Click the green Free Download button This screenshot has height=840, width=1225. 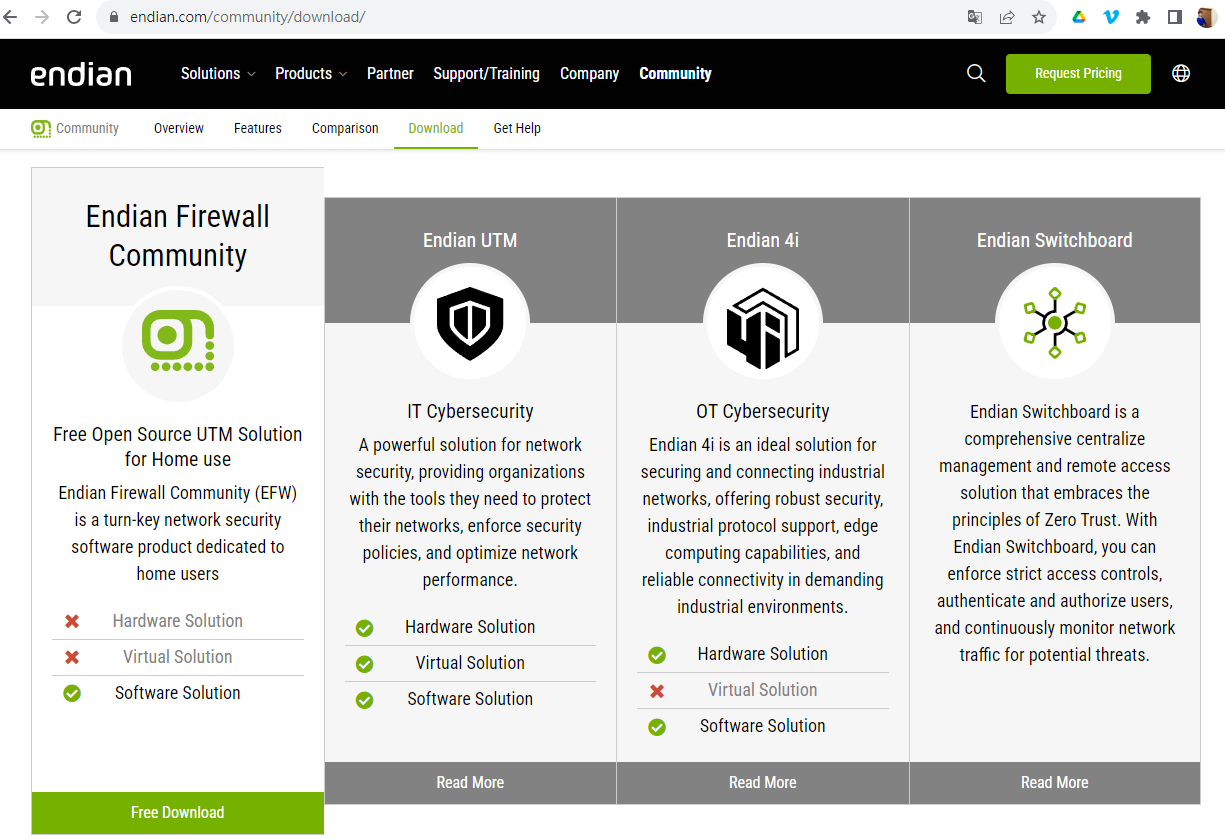(x=178, y=813)
